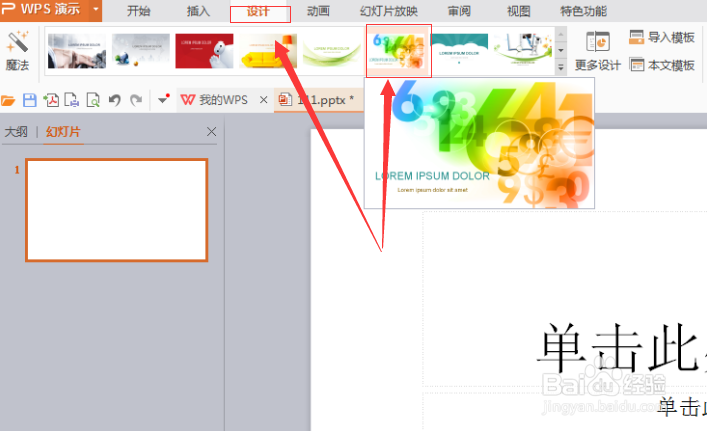707x431 pixels.
Task: Open print preview icon
Action: 93,100
